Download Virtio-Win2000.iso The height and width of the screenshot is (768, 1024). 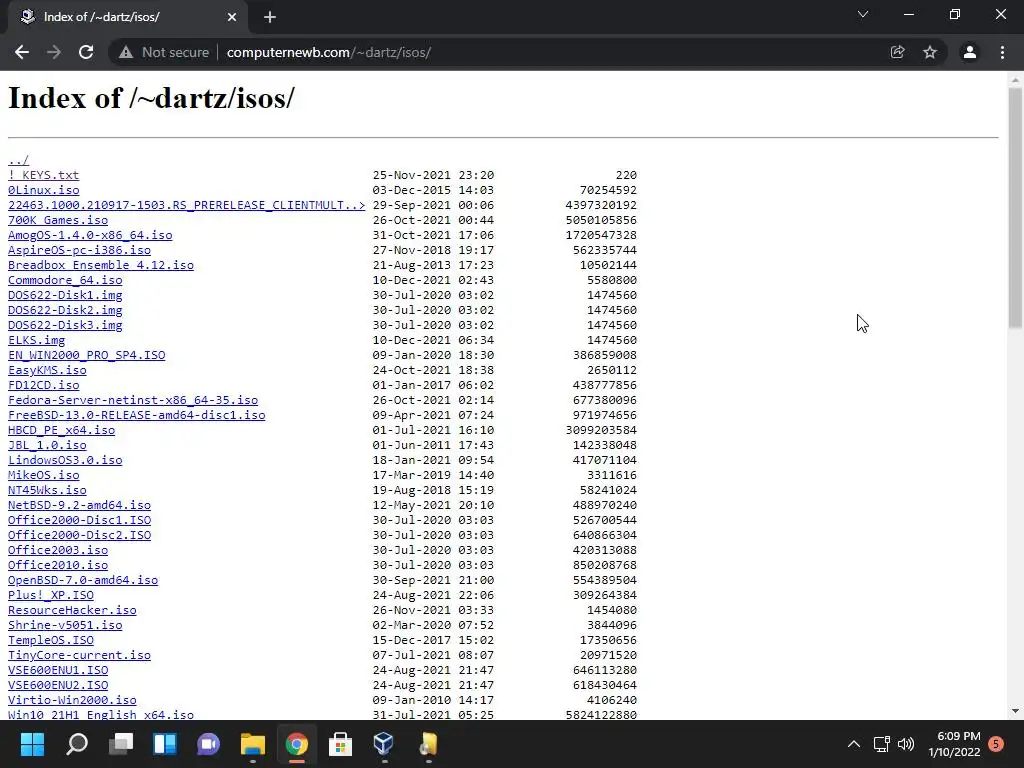[72, 701]
